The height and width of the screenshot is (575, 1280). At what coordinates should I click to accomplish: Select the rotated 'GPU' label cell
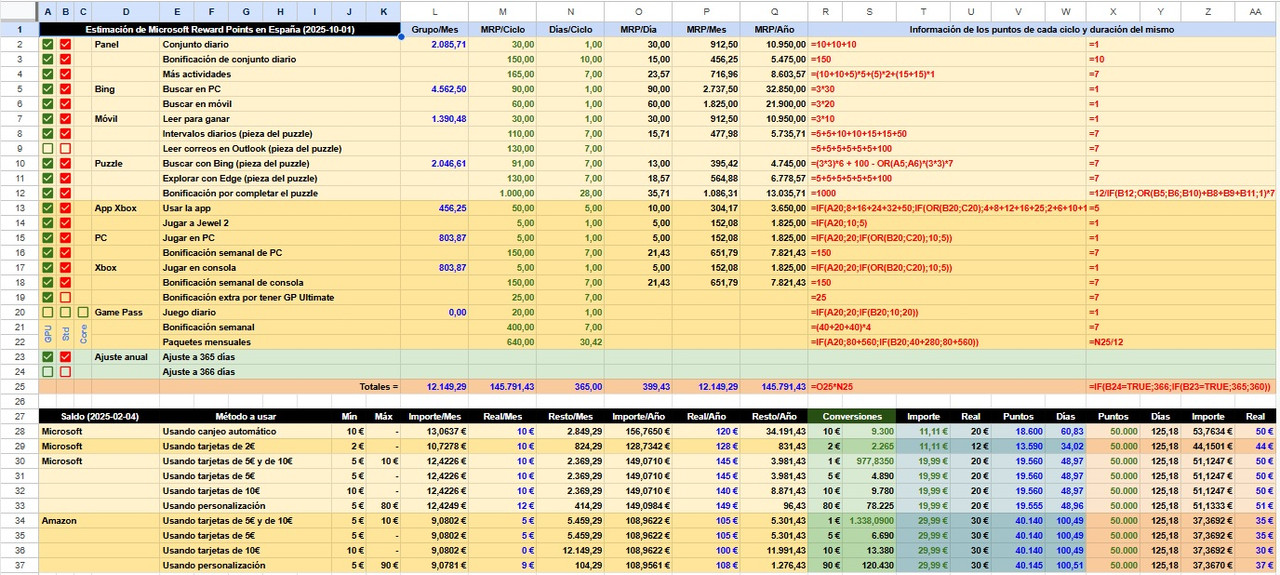pos(47,334)
